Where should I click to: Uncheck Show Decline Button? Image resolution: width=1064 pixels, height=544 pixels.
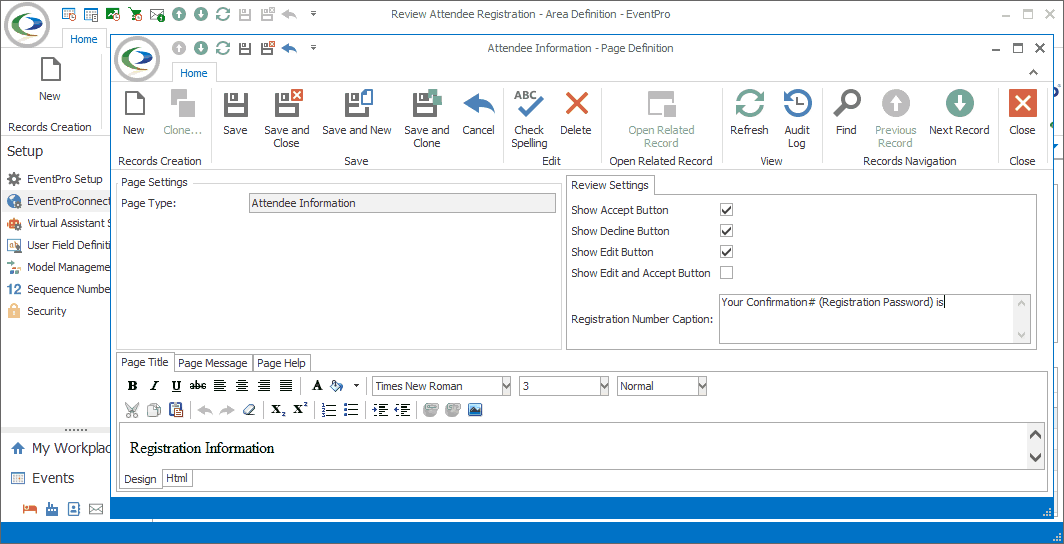pos(726,231)
